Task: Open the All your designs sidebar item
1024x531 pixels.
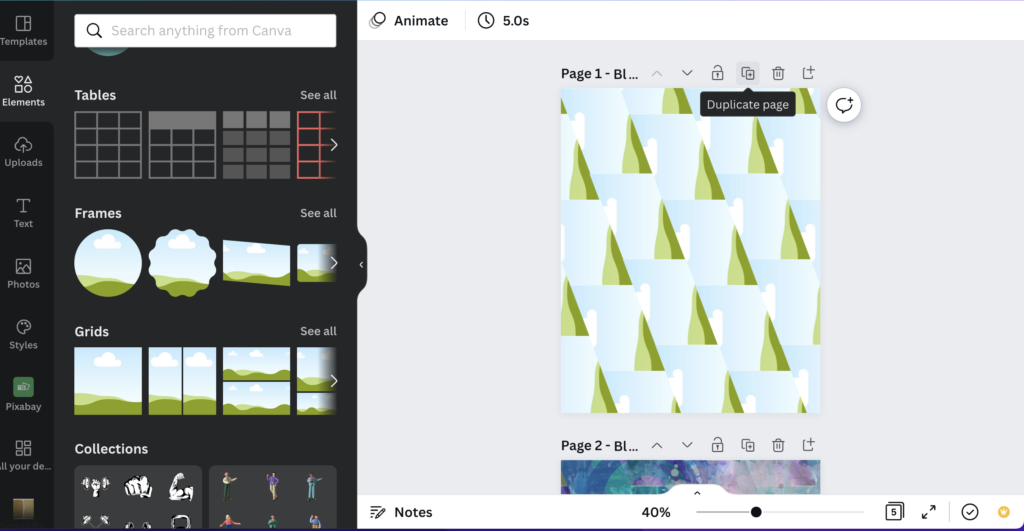Action: click(24, 455)
